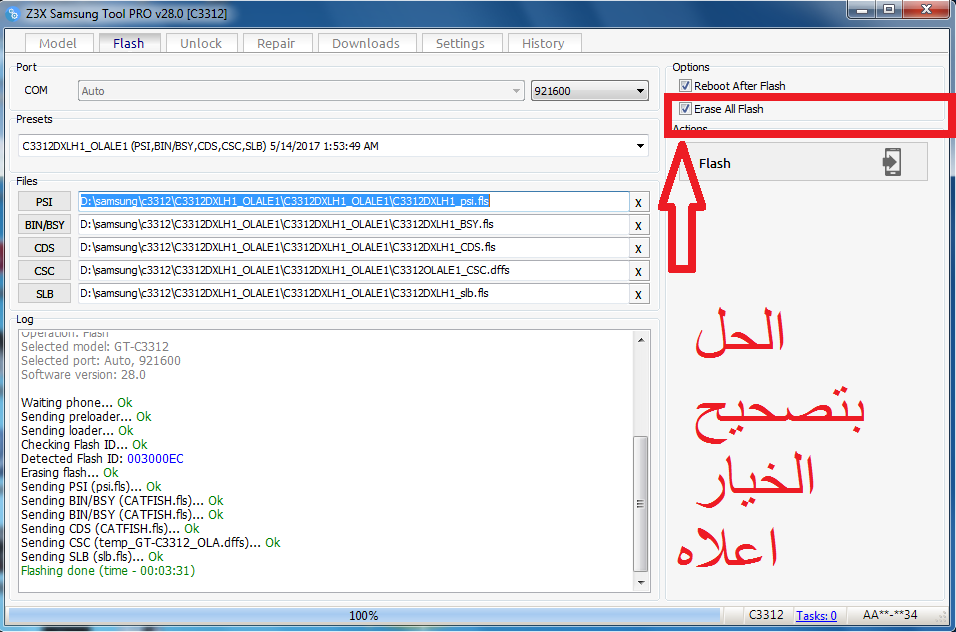
Task: Click the CDS.fls file path field
Action: point(354,248)
